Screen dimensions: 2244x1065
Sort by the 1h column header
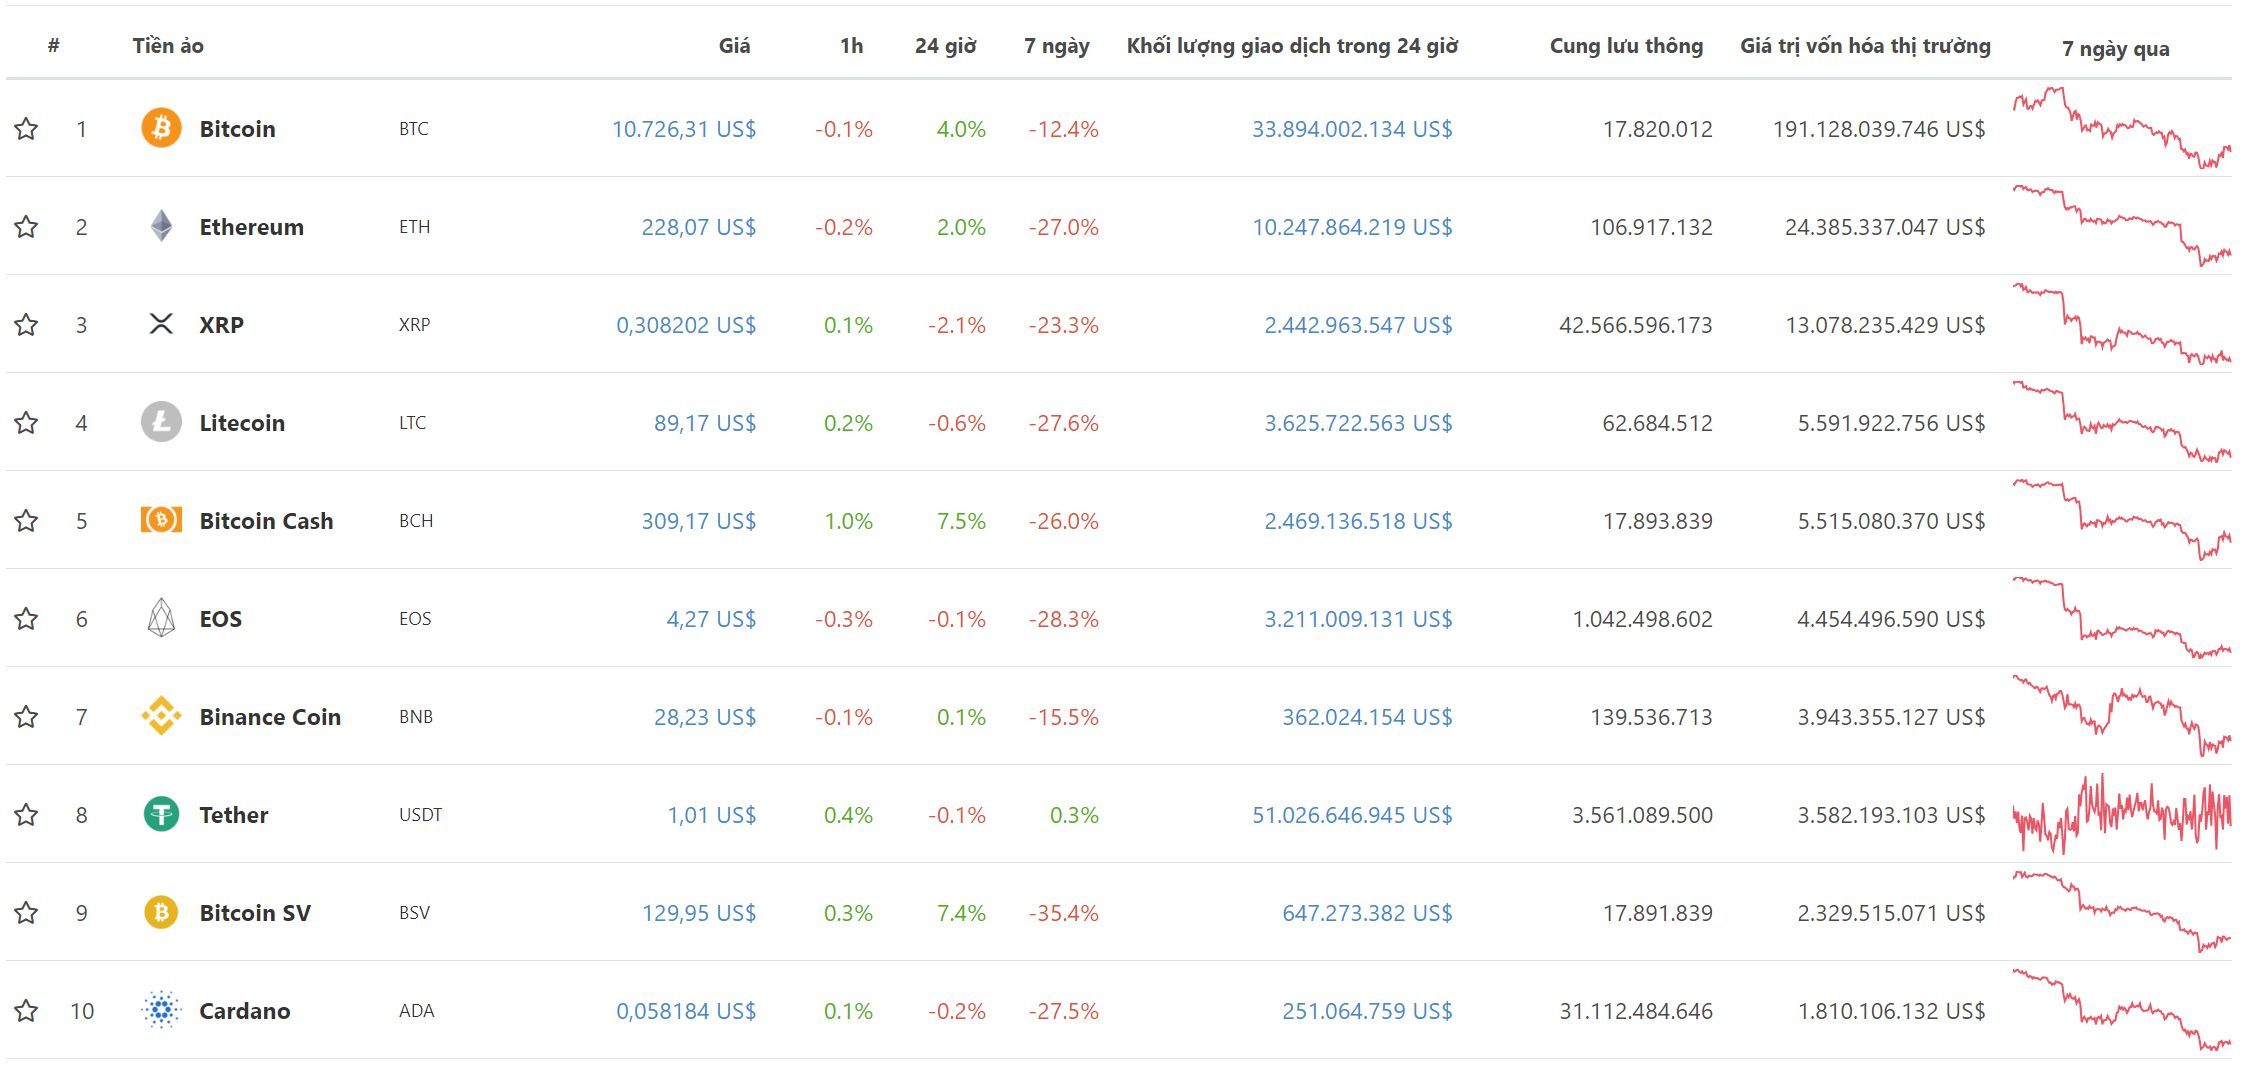(851, 45)
